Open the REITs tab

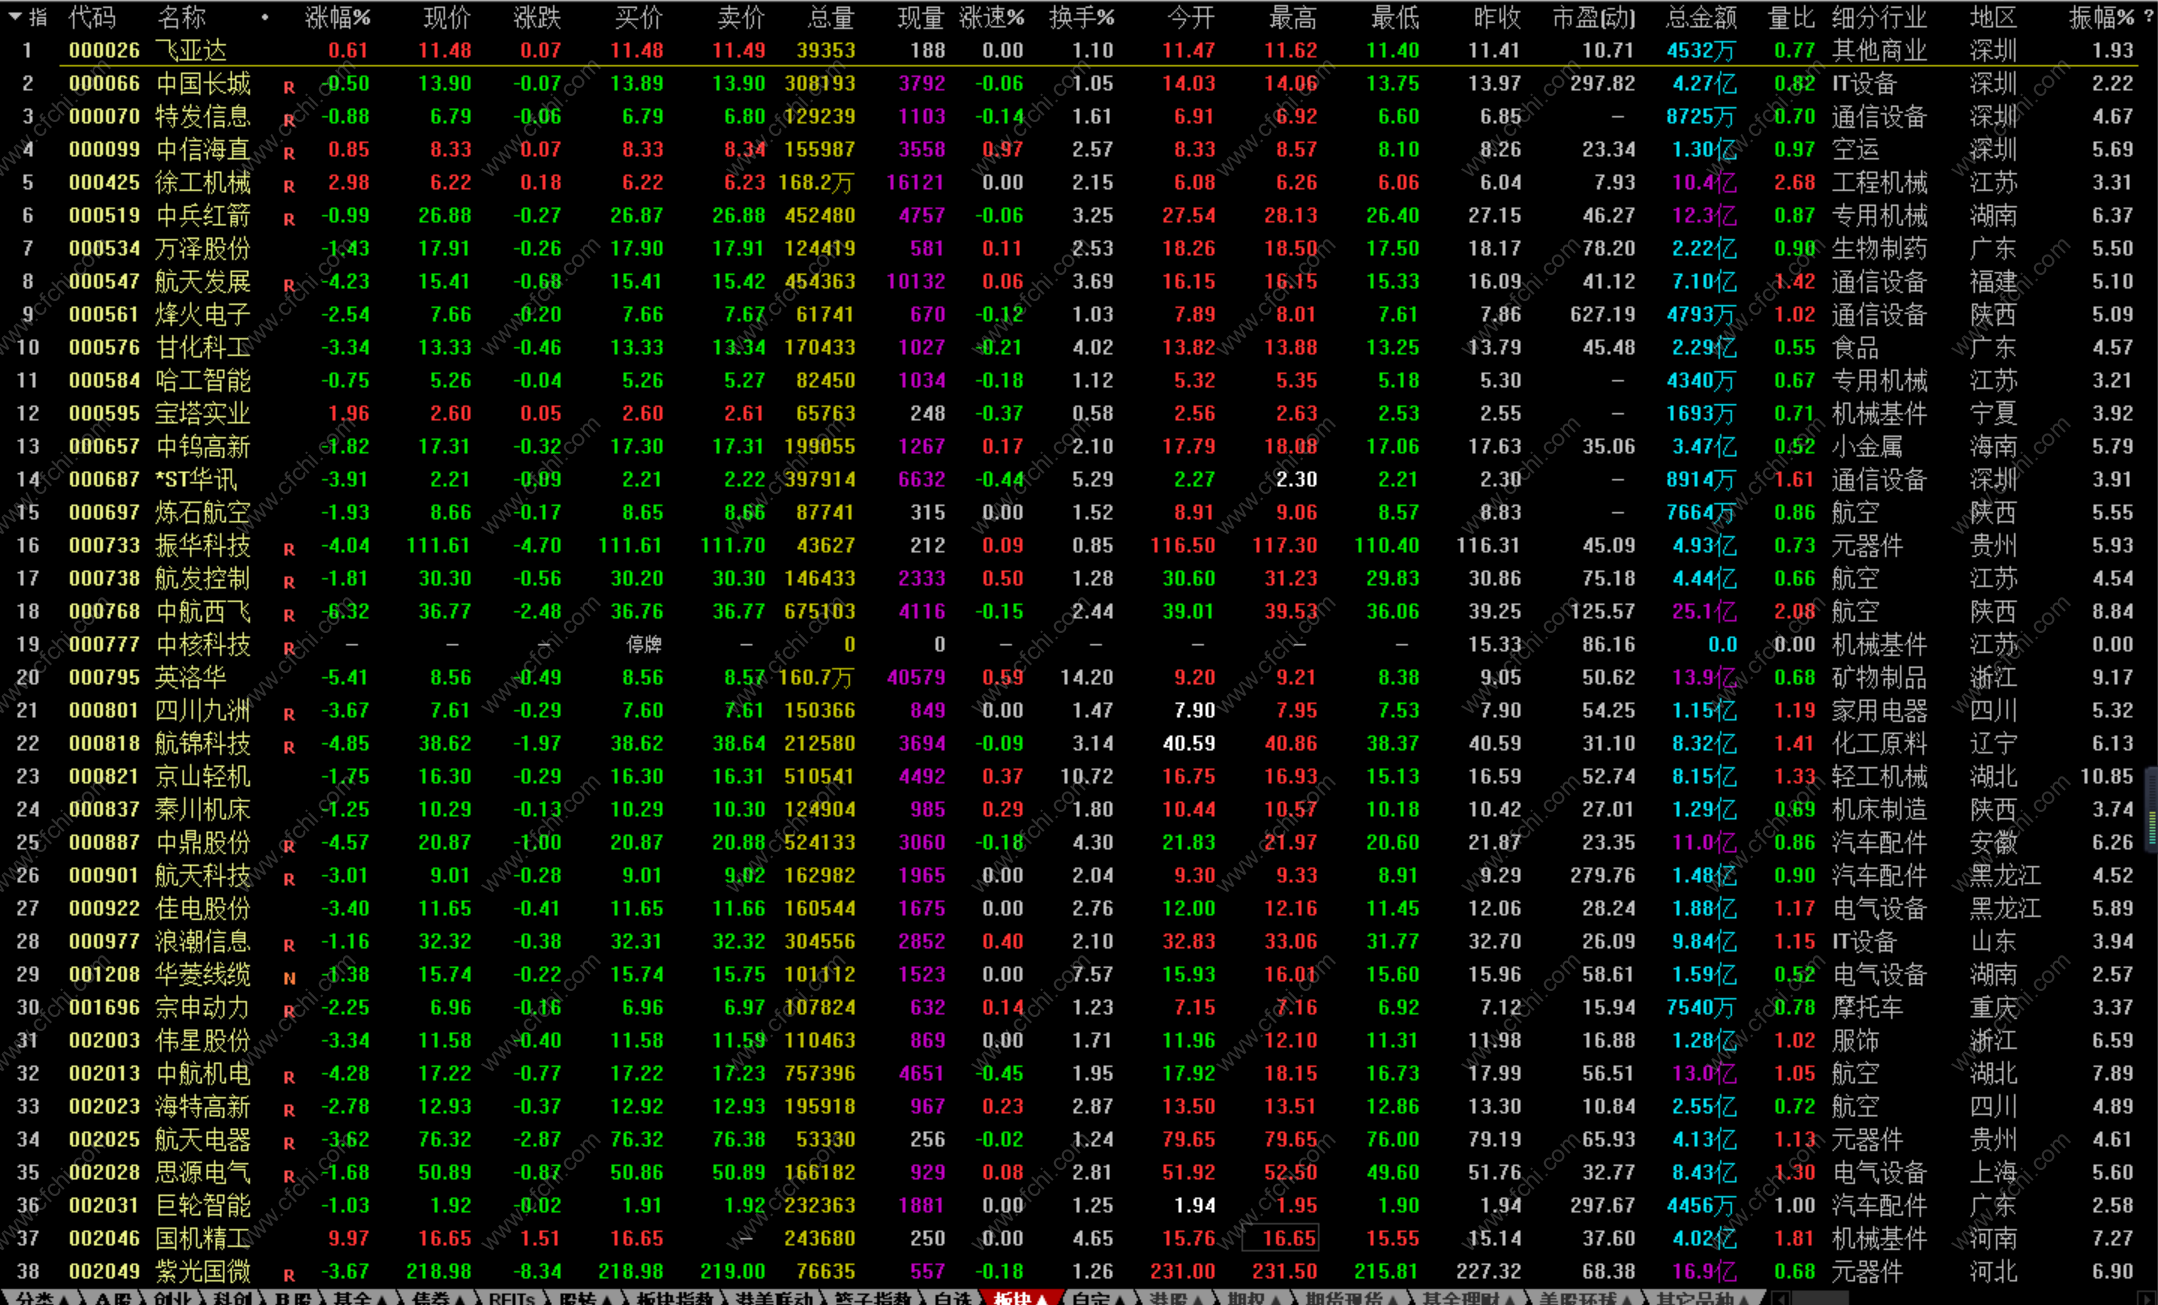click(512, 1298)
